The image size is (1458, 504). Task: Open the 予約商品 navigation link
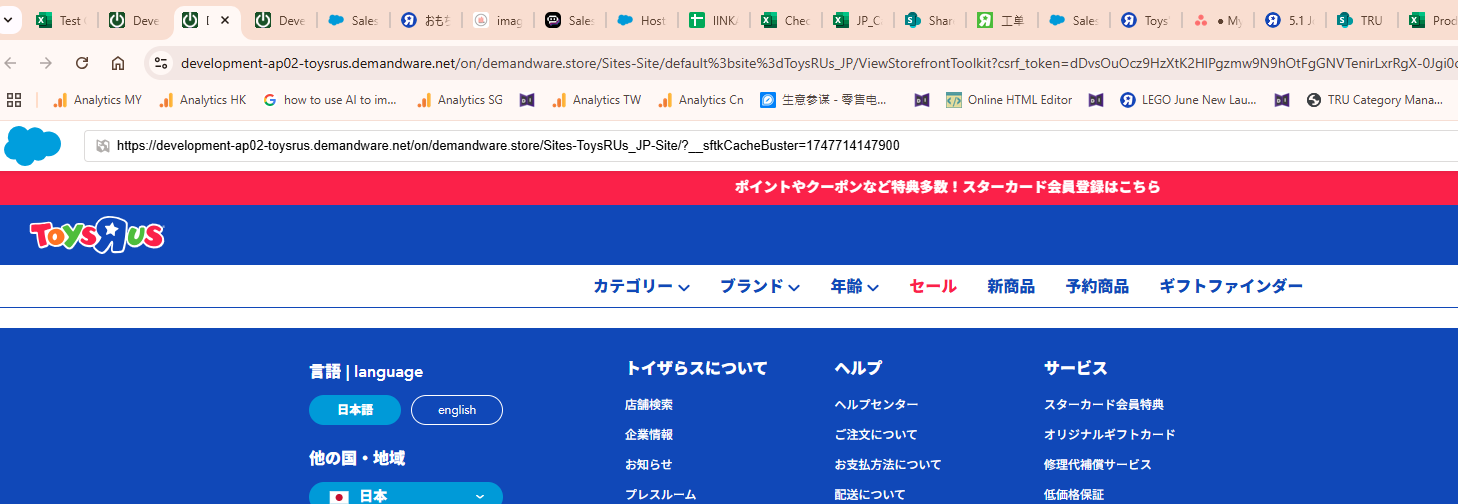click(1097, 286)
